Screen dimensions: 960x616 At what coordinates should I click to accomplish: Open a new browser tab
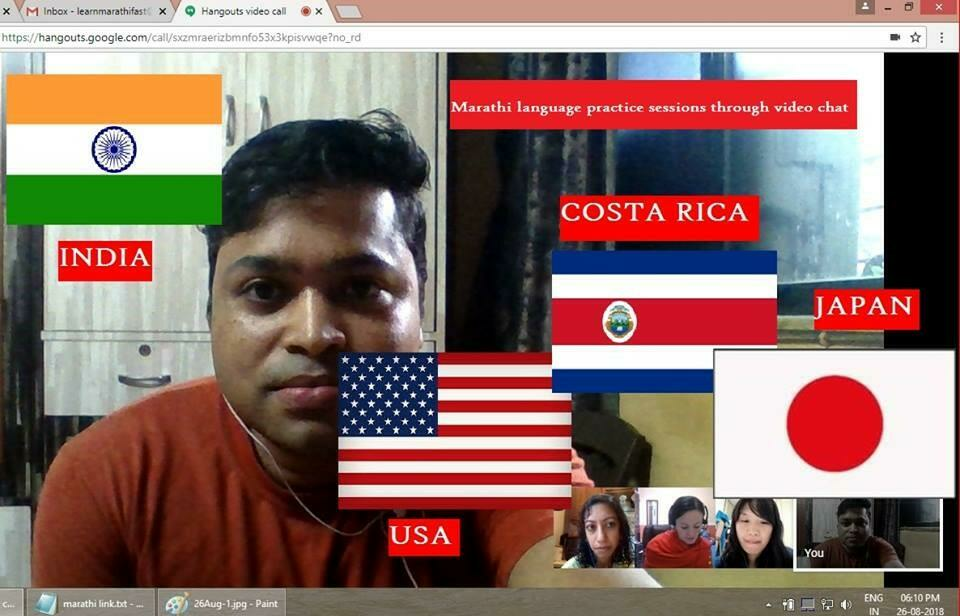point(348,11)
